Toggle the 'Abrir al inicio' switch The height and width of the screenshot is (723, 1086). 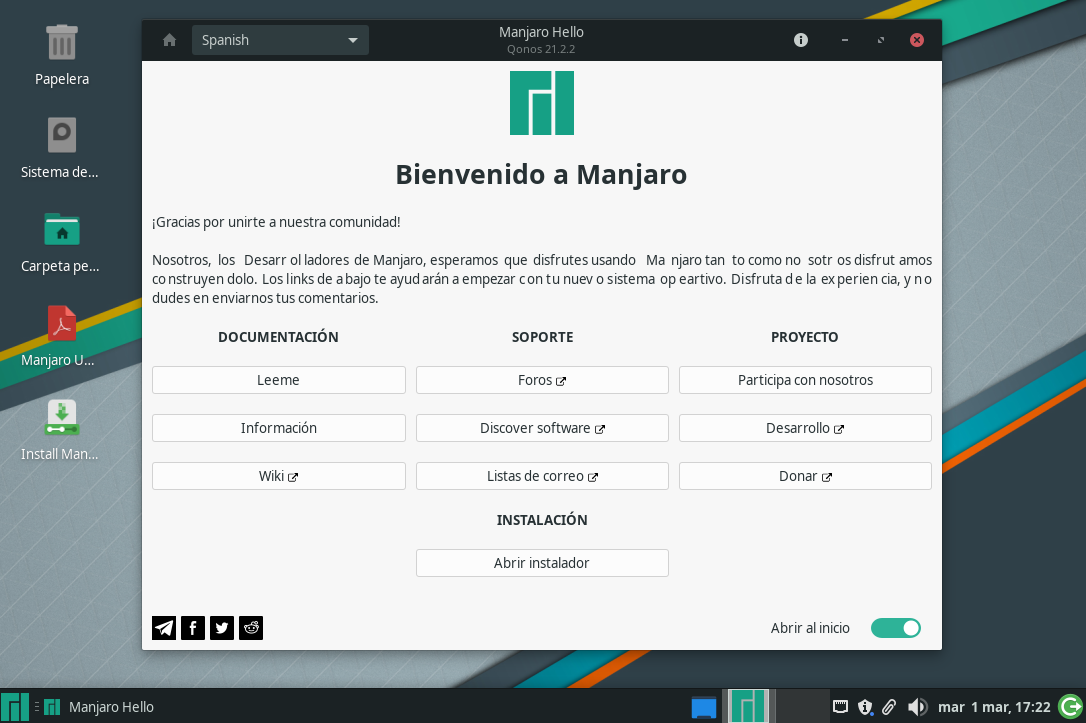pos(895,628)
